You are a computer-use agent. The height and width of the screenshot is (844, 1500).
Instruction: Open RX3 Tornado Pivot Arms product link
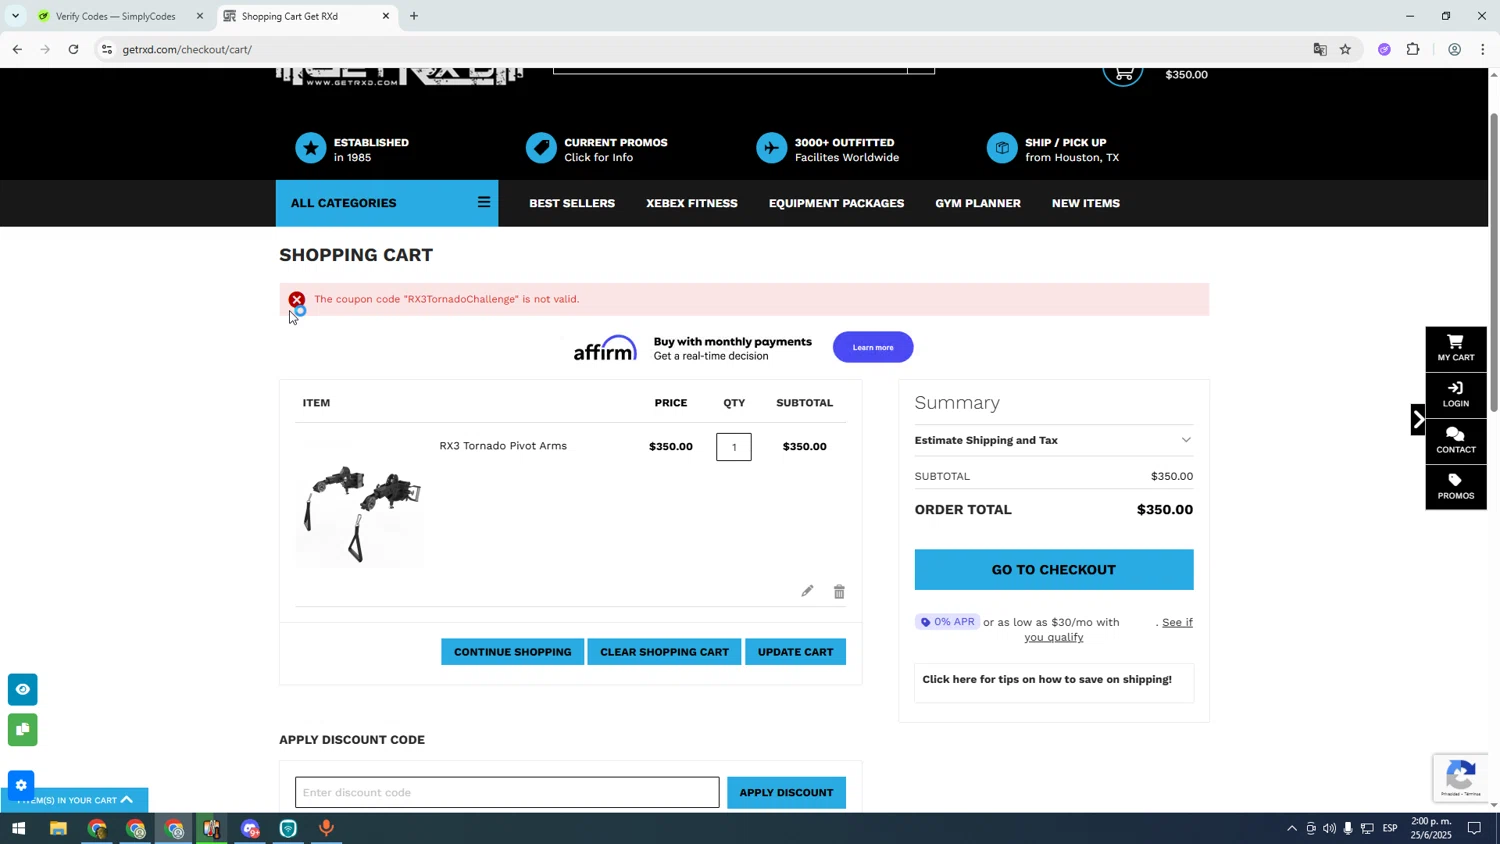click(503, 446)
